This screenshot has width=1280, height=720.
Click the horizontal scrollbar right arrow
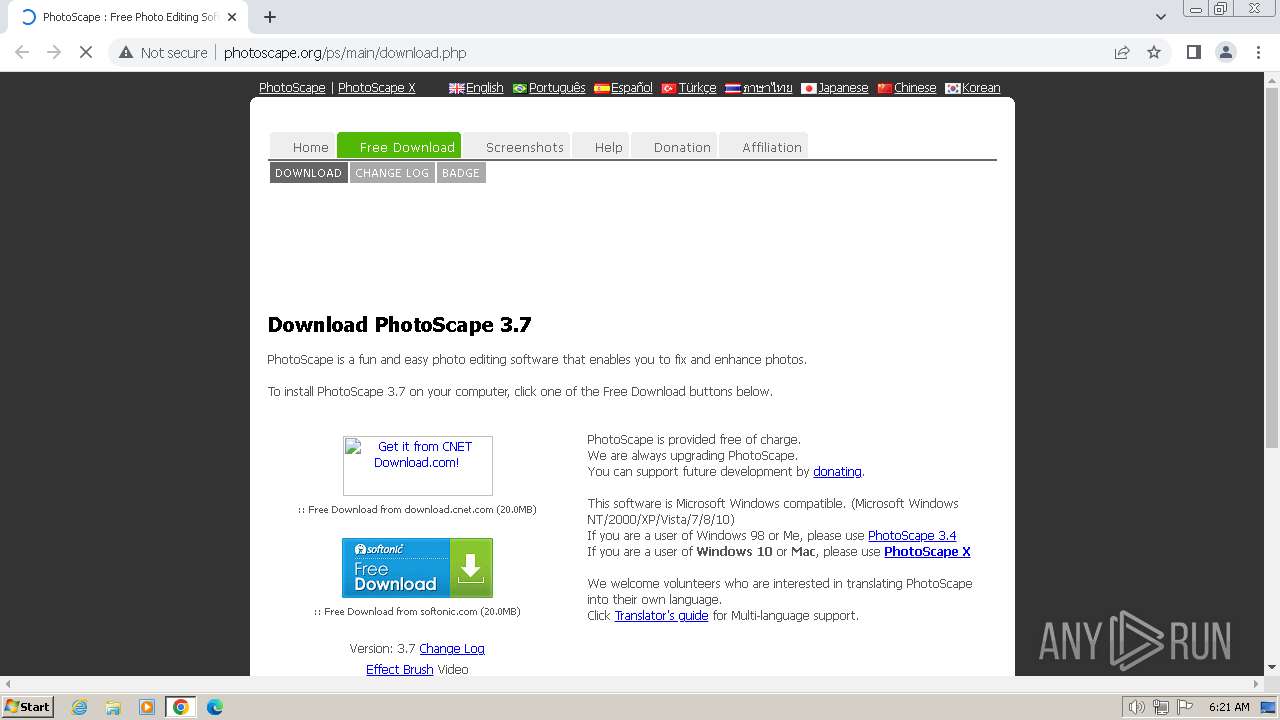coord(1255,684)
